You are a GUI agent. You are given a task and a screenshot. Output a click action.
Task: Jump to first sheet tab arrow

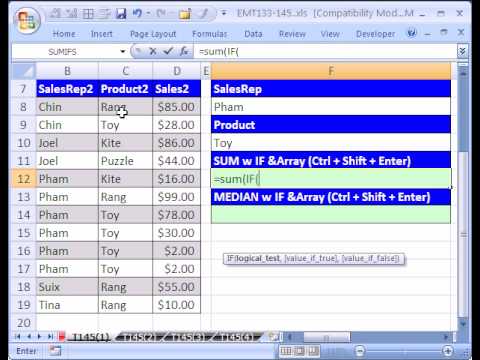click(x=18, y=337)
